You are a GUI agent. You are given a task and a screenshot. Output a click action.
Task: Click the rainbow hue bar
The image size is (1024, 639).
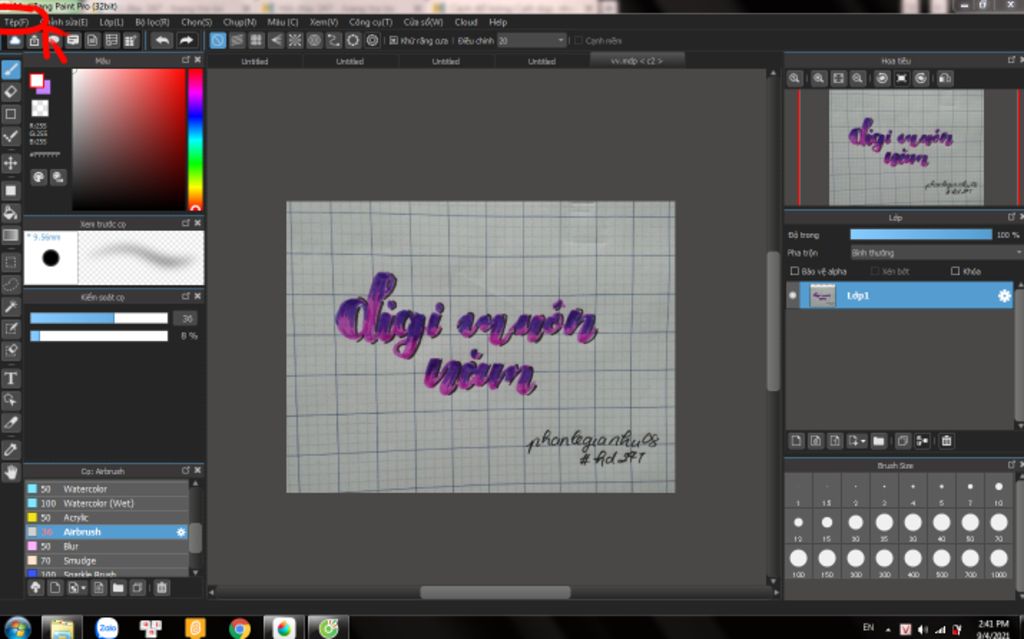pos(195,139)
